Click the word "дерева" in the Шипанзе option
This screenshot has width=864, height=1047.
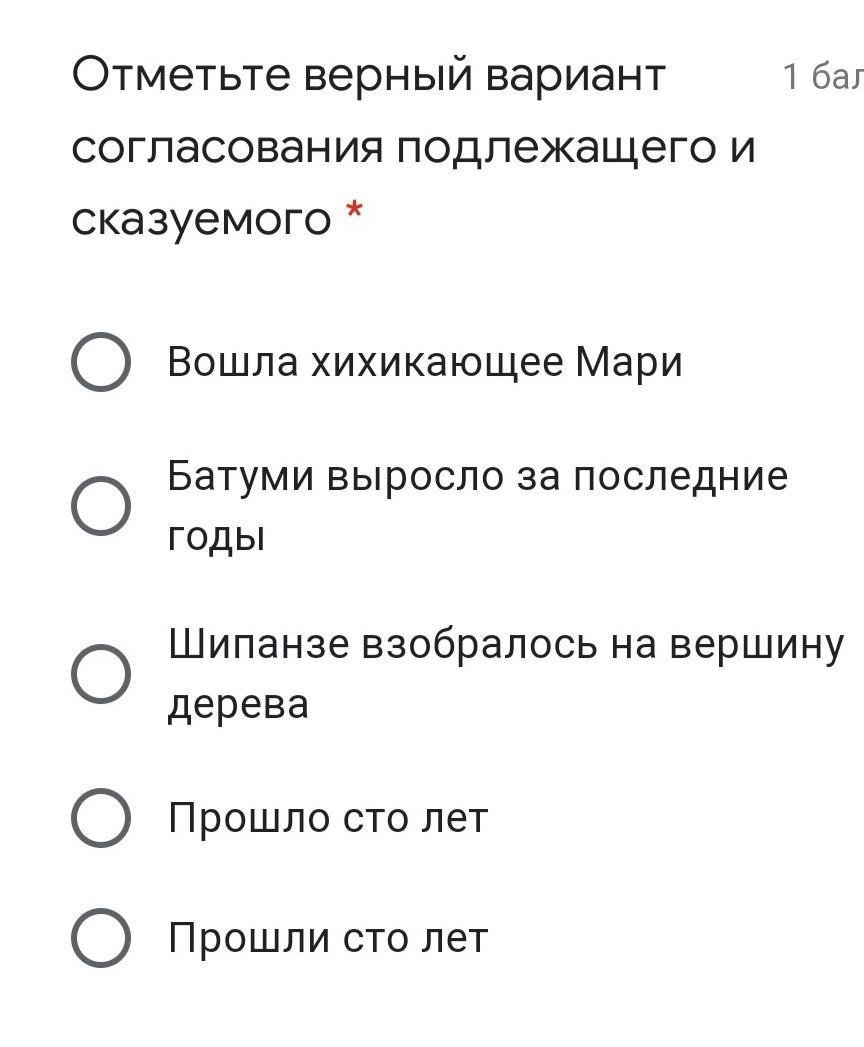(238, 704)
